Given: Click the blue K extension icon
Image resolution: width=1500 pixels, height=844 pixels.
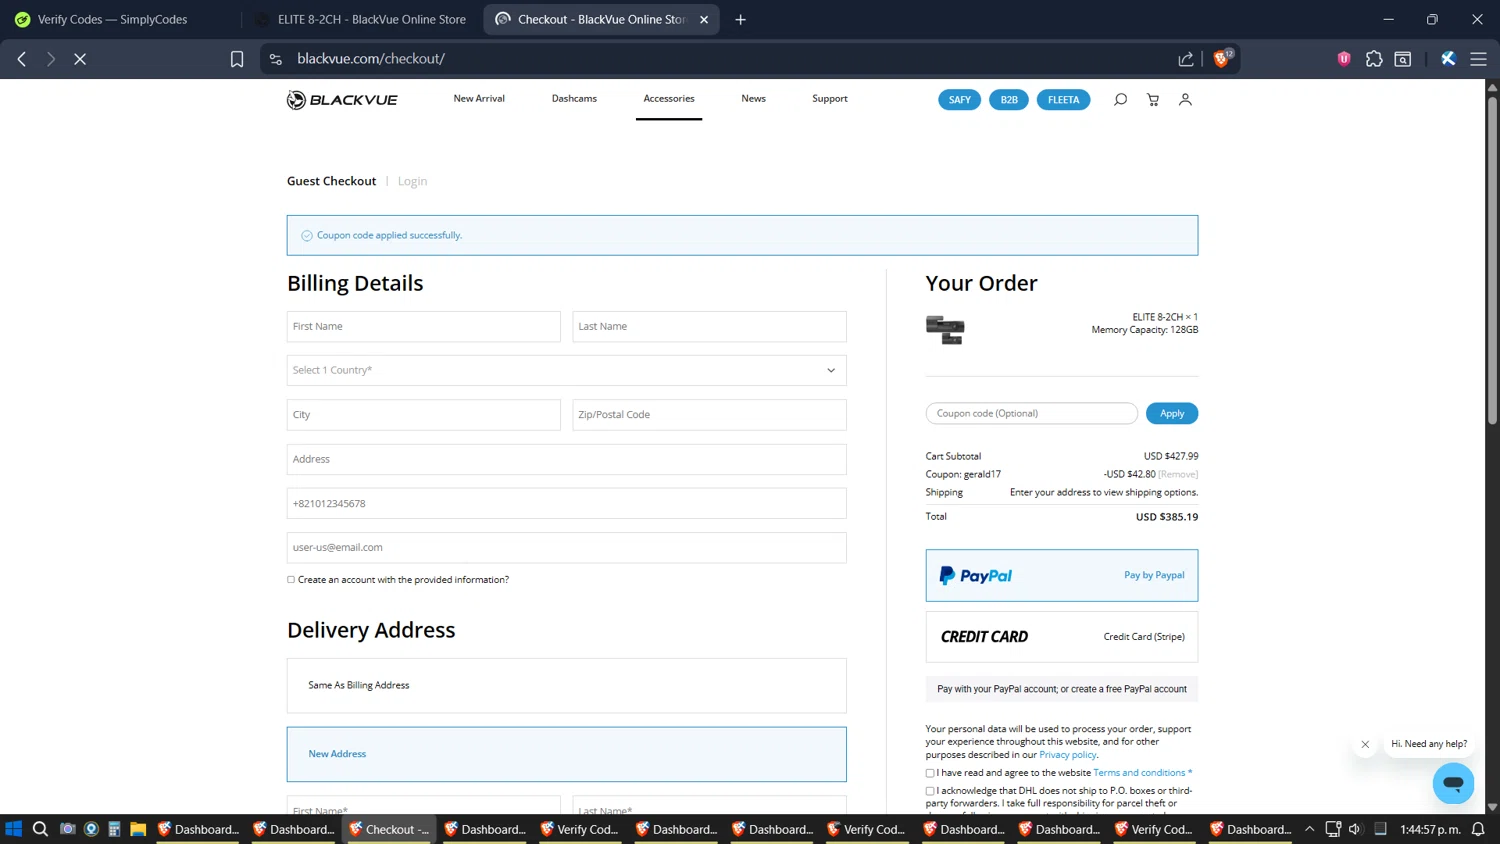Looking at the screenshot, I should (x=1448, y=59).
